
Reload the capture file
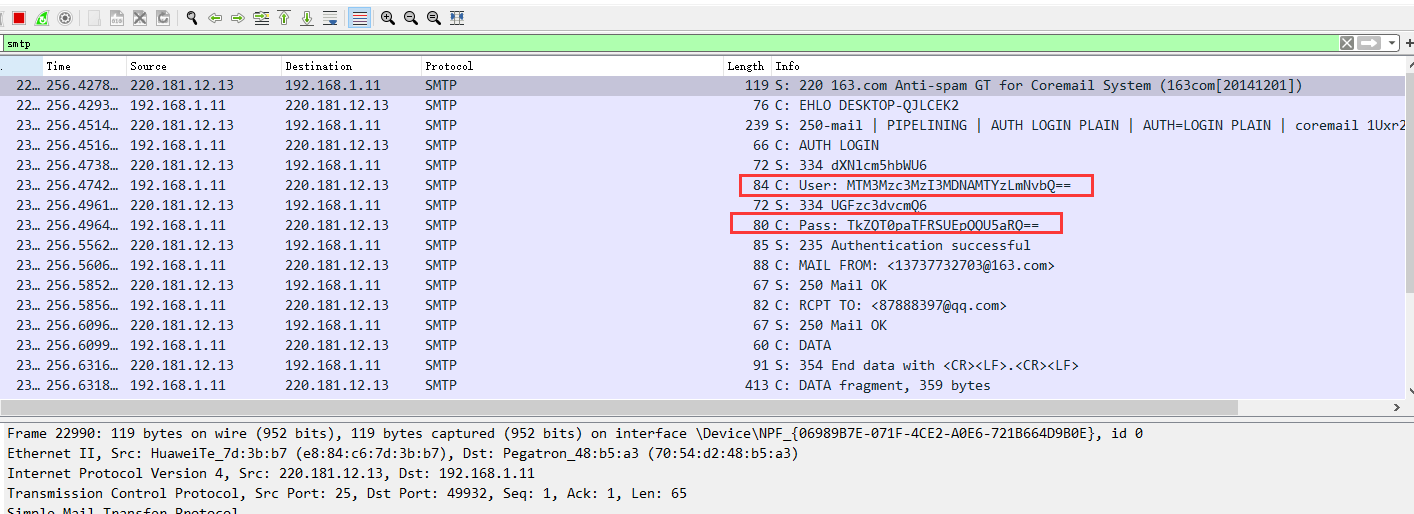point(163,18)
